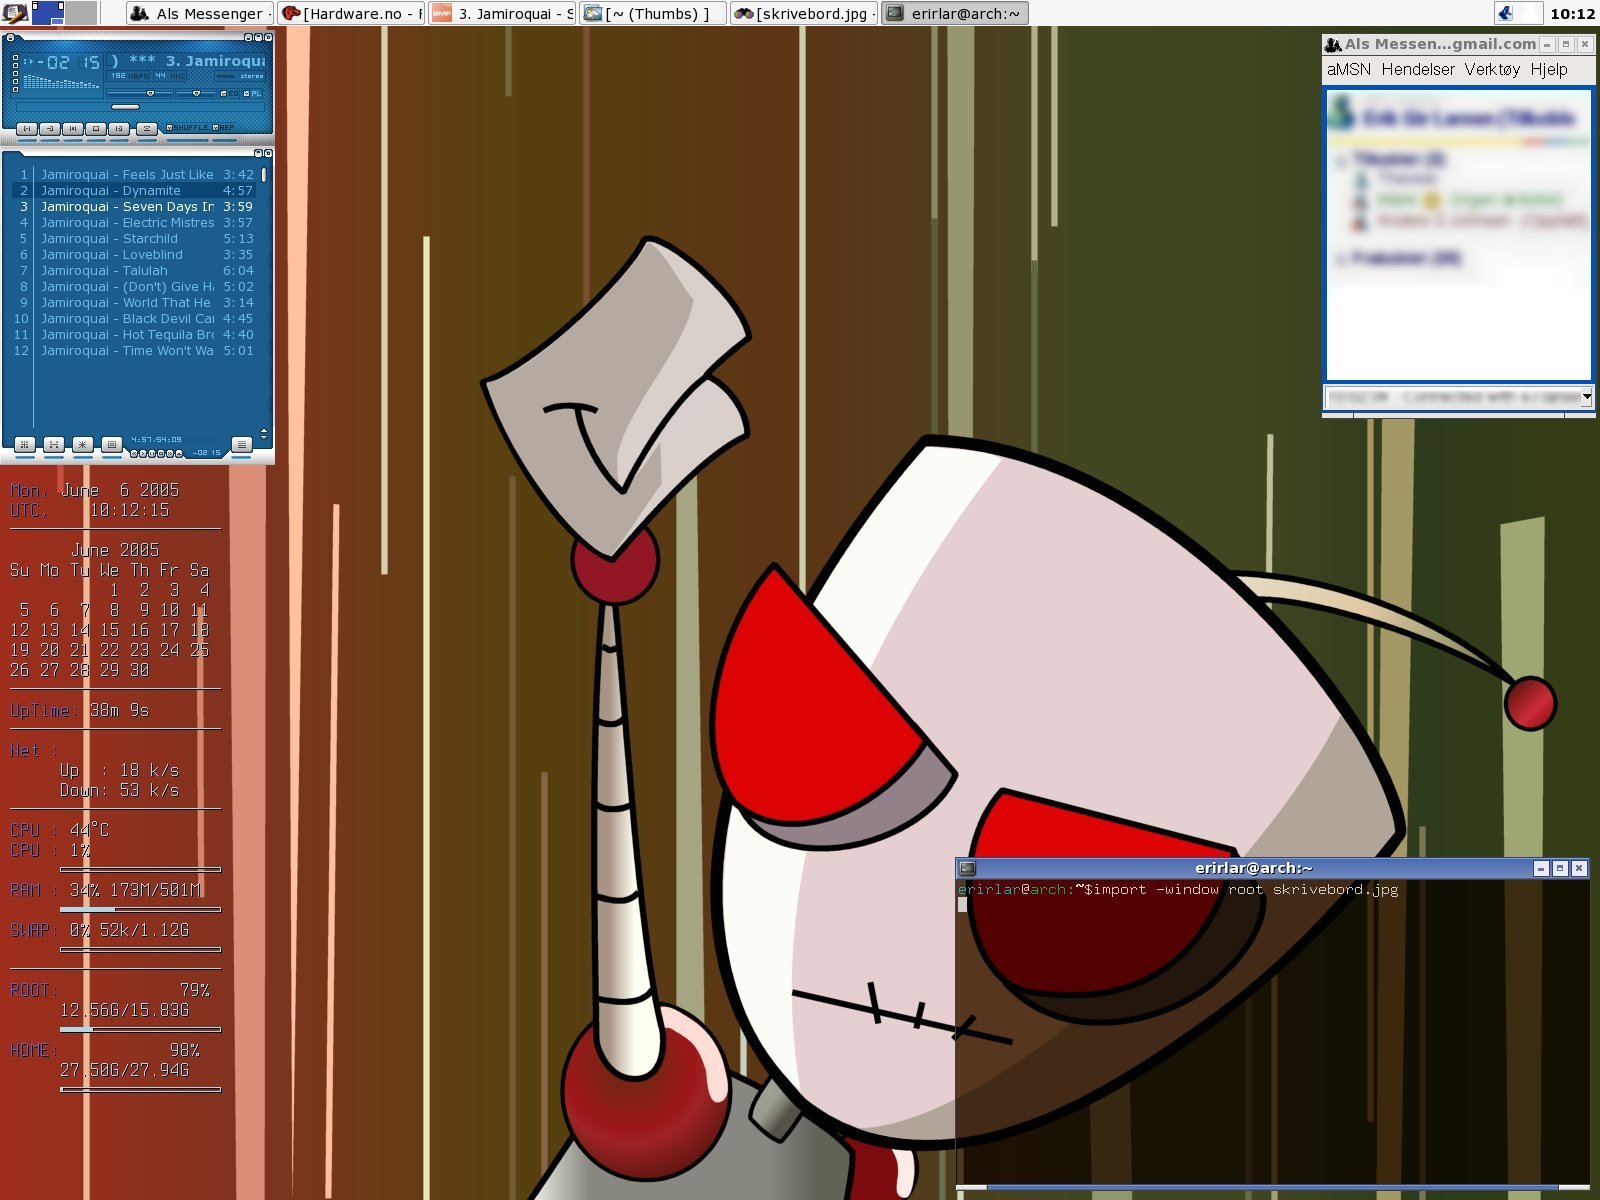1600x1200 pixels.
Task: Click the terminal title bar 'erirlar@arch:~'
Action: (1254, 868)
